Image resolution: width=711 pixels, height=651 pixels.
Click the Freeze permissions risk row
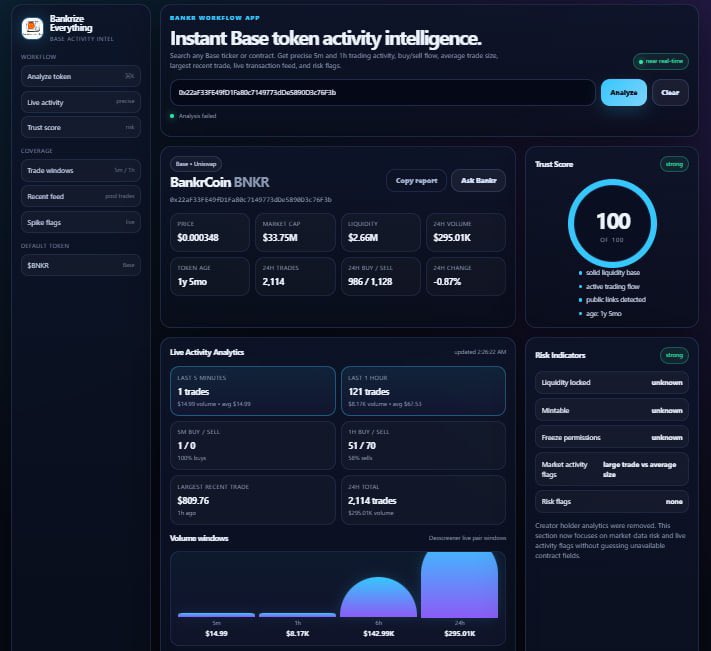pyautogui.click(x=612, y=437)
